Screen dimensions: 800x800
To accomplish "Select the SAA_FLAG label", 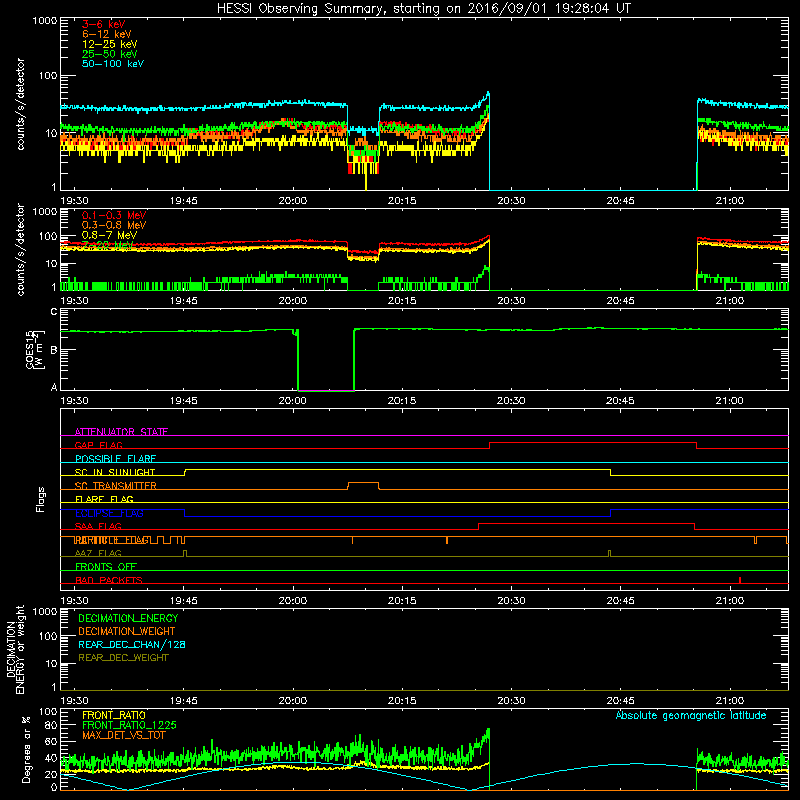I will (98, 526).
